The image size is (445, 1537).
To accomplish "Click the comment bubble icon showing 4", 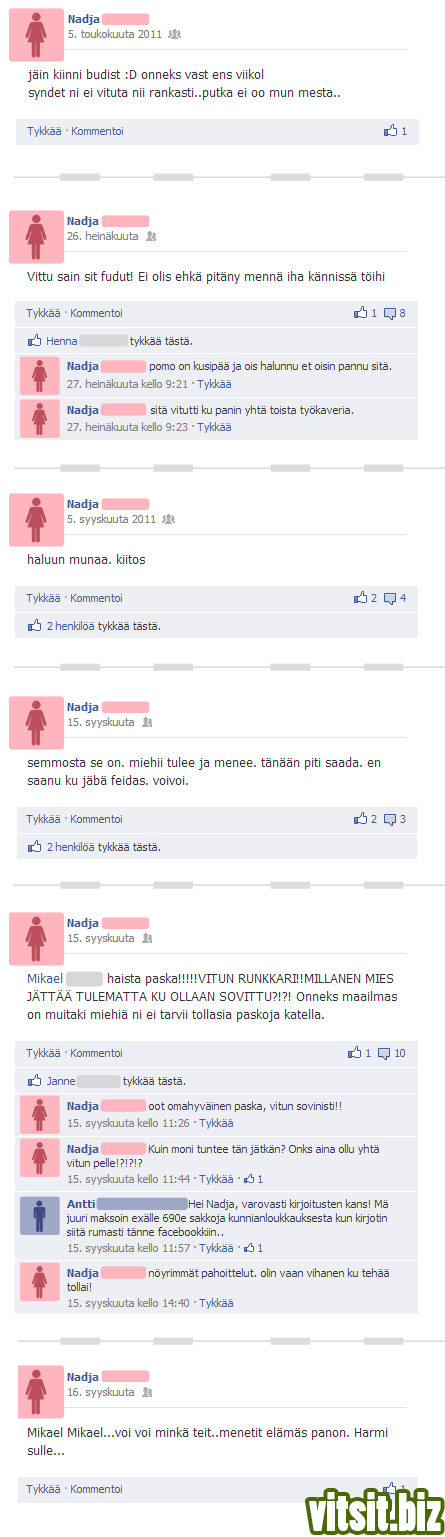I will pos(390,598).
